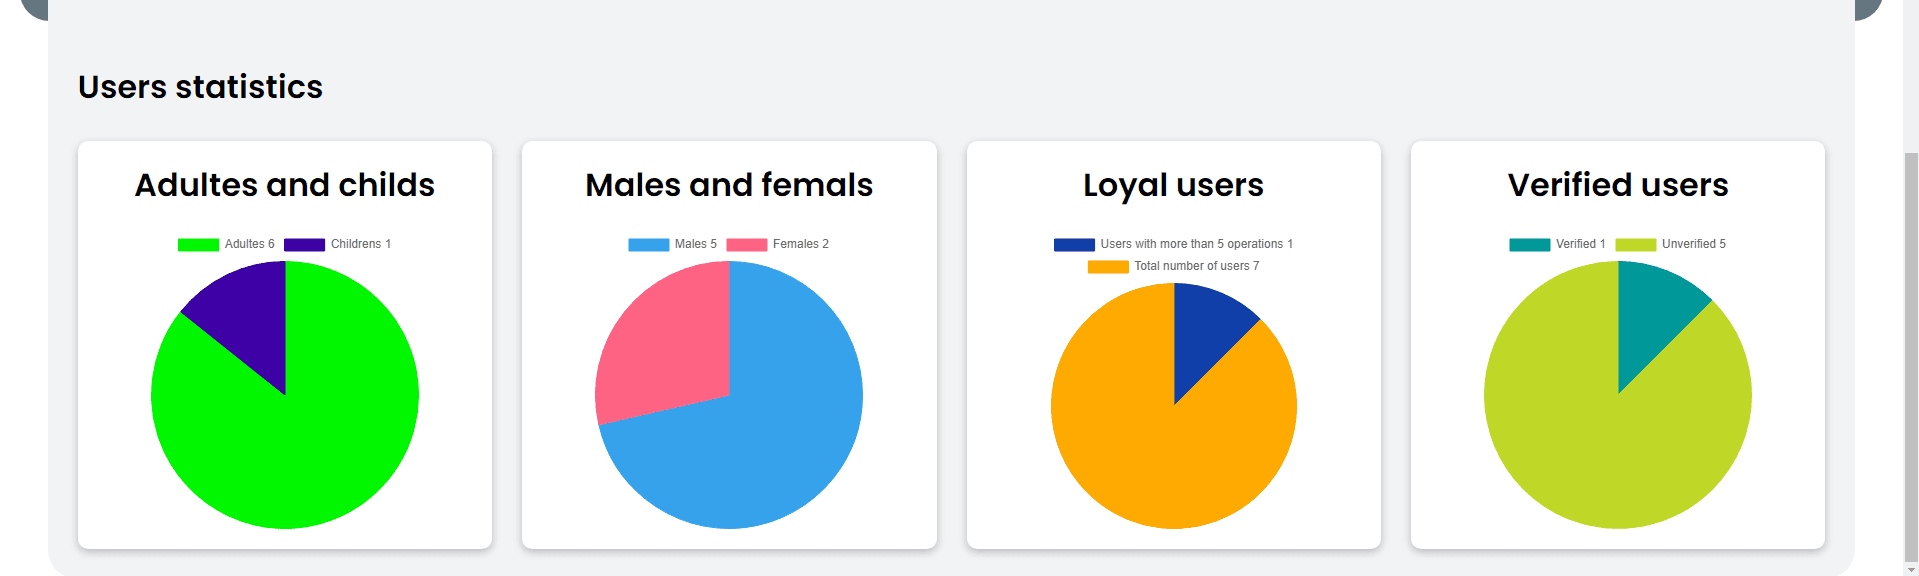Toggle the Males legend blue swatch

click(x=648, y=245)
